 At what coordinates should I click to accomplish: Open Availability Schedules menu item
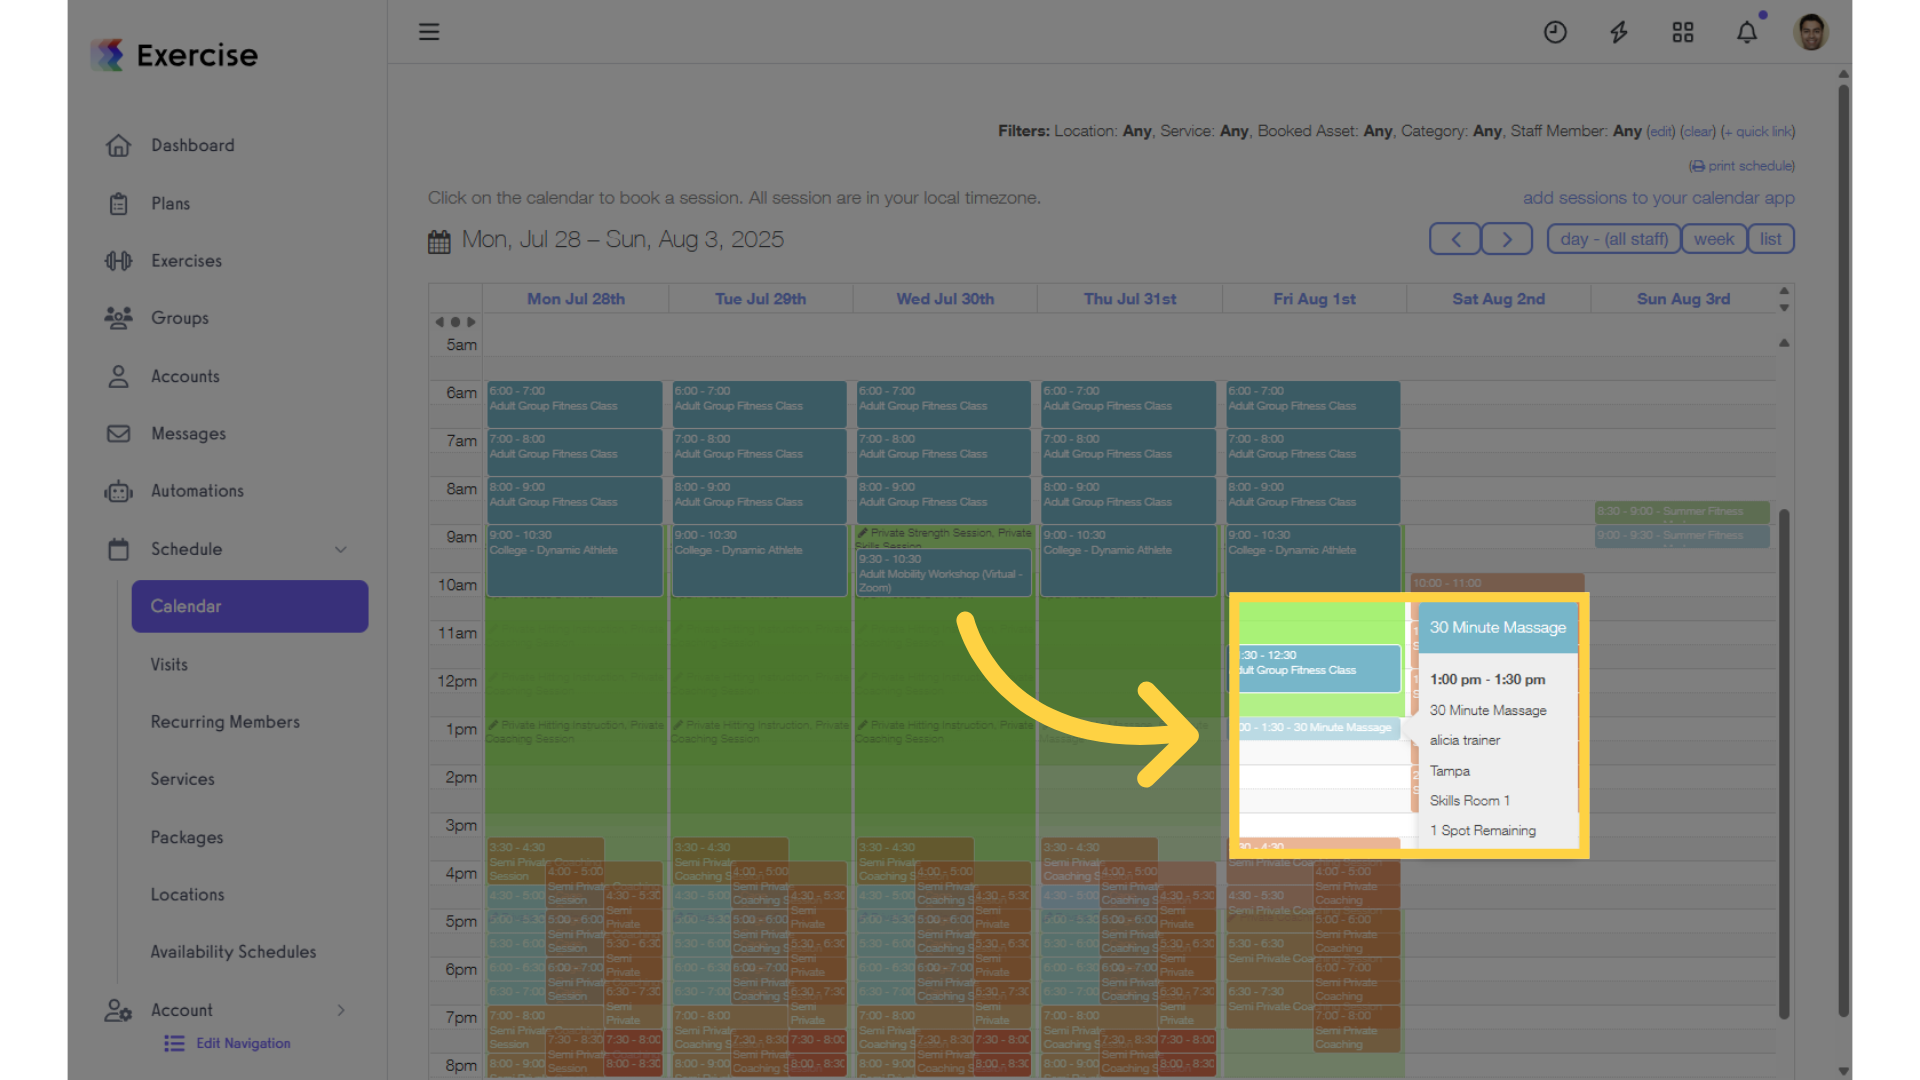click(x=233, y=952)
